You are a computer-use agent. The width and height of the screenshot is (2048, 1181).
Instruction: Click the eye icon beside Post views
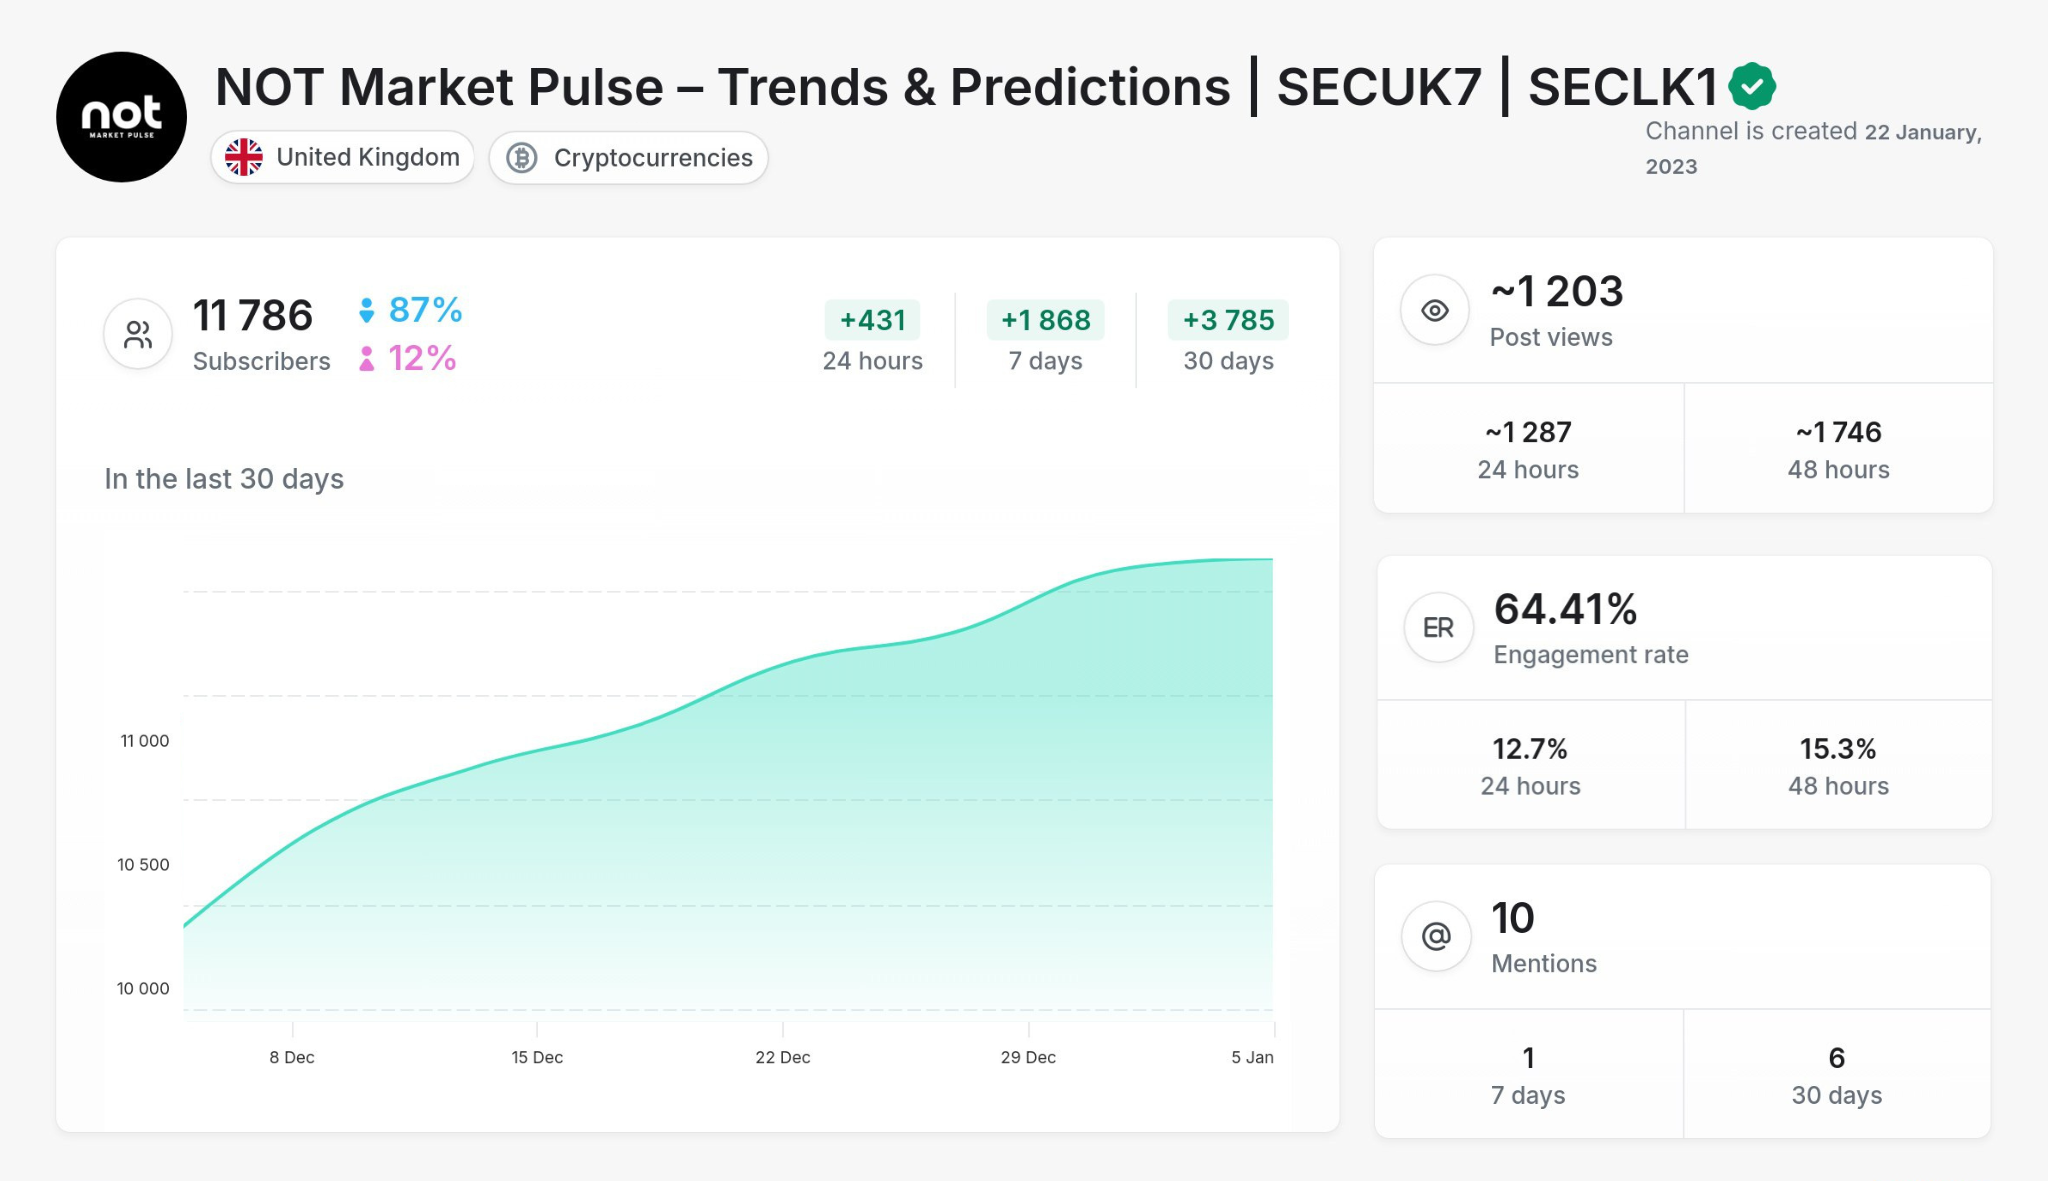(1435, 310)
